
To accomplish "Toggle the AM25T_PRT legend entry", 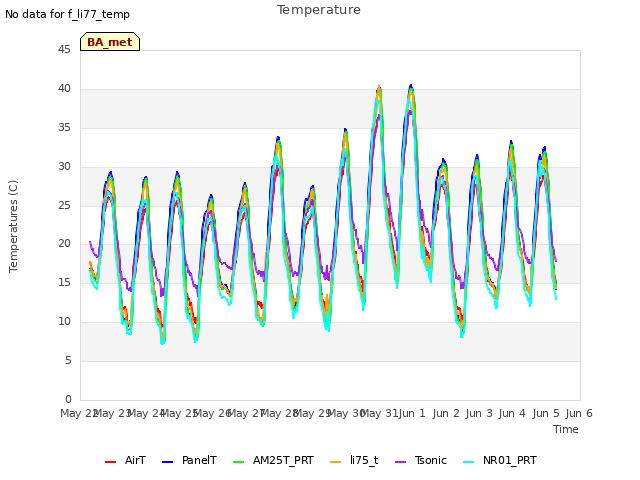I will (x=273, y=460).
